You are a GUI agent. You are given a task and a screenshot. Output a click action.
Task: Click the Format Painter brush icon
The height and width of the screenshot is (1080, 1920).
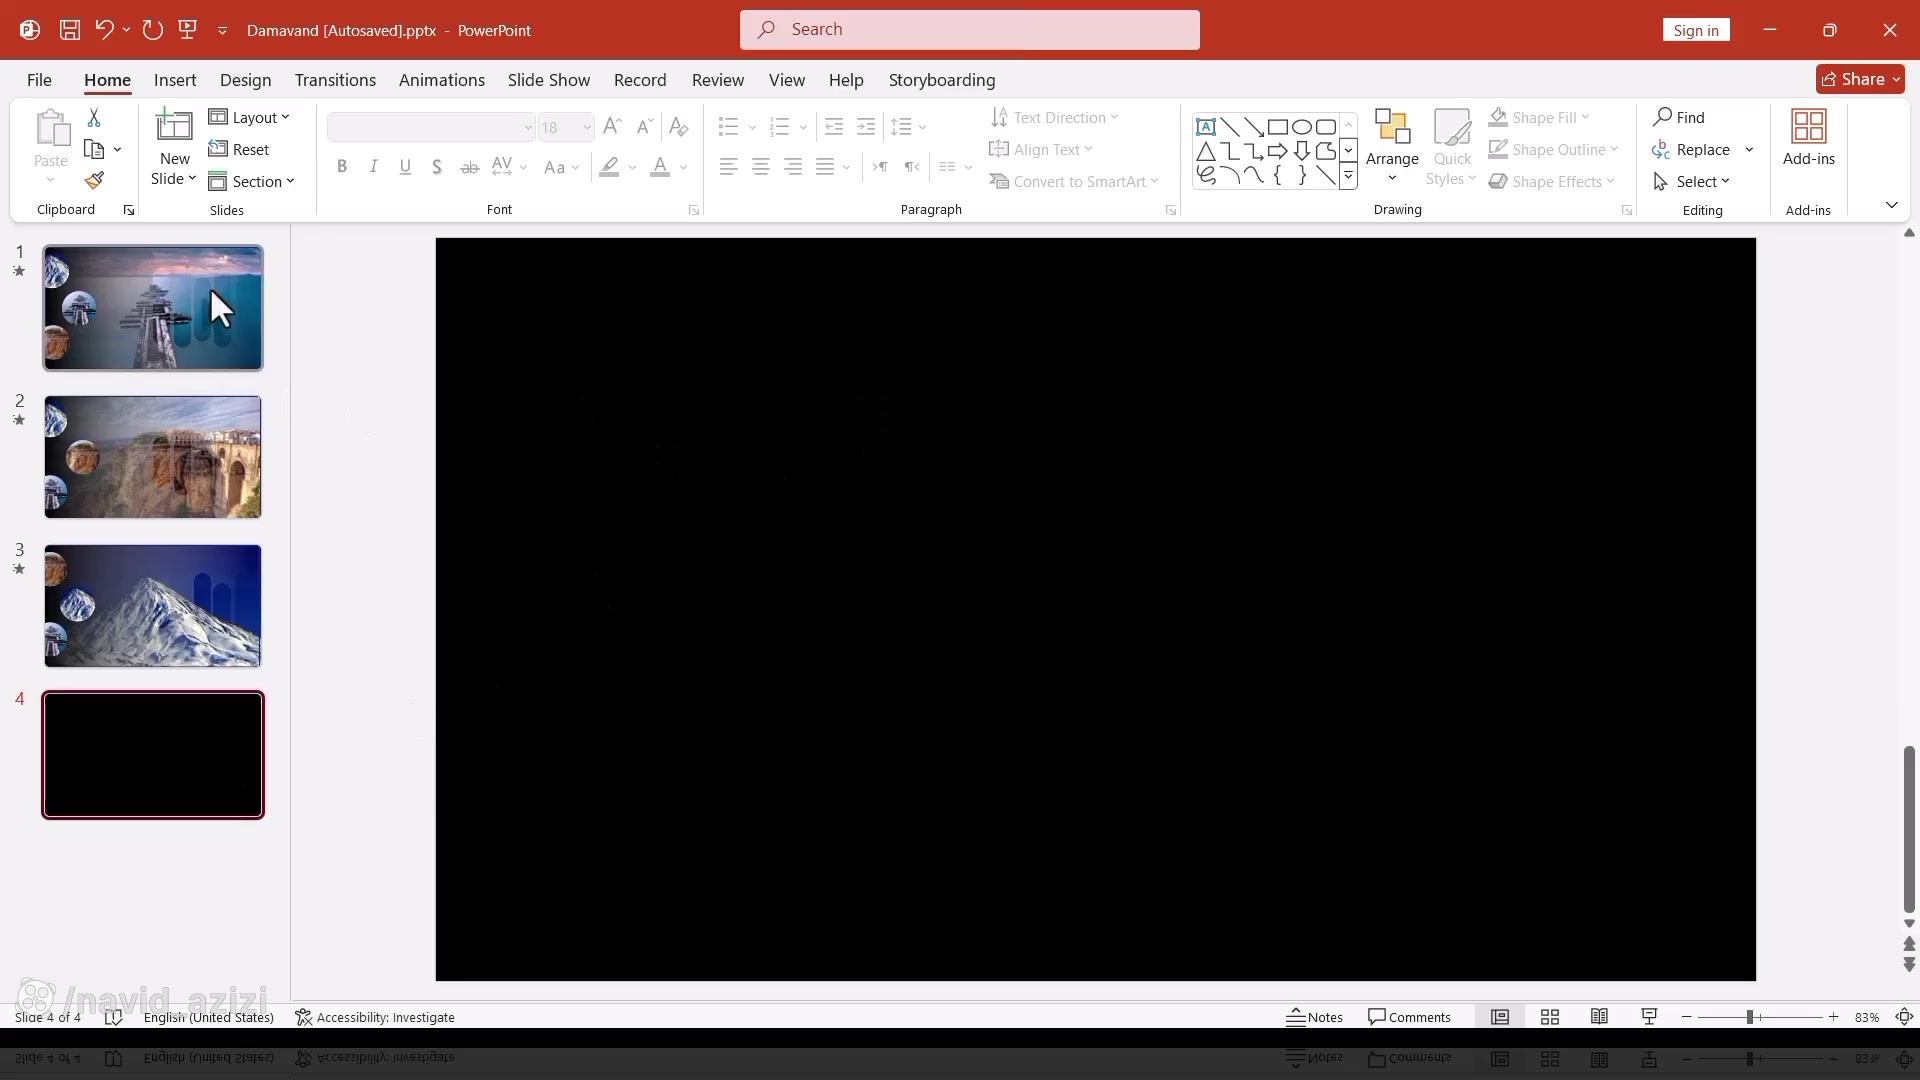click(94, 181)
